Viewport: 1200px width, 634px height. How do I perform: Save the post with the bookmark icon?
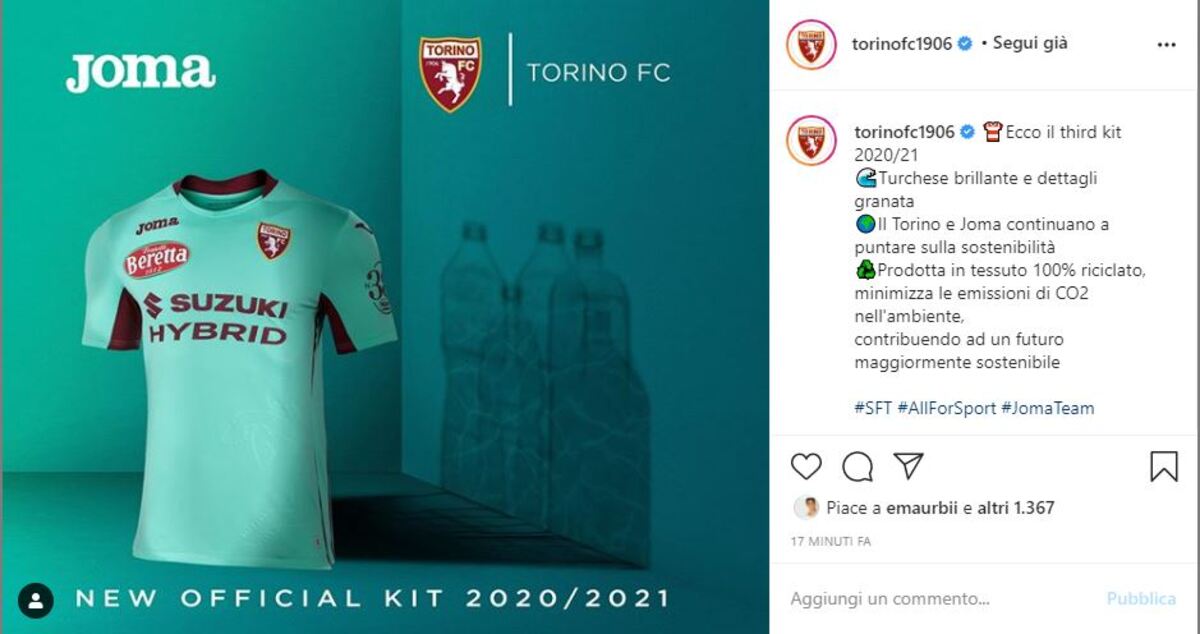click(1164, 467)
